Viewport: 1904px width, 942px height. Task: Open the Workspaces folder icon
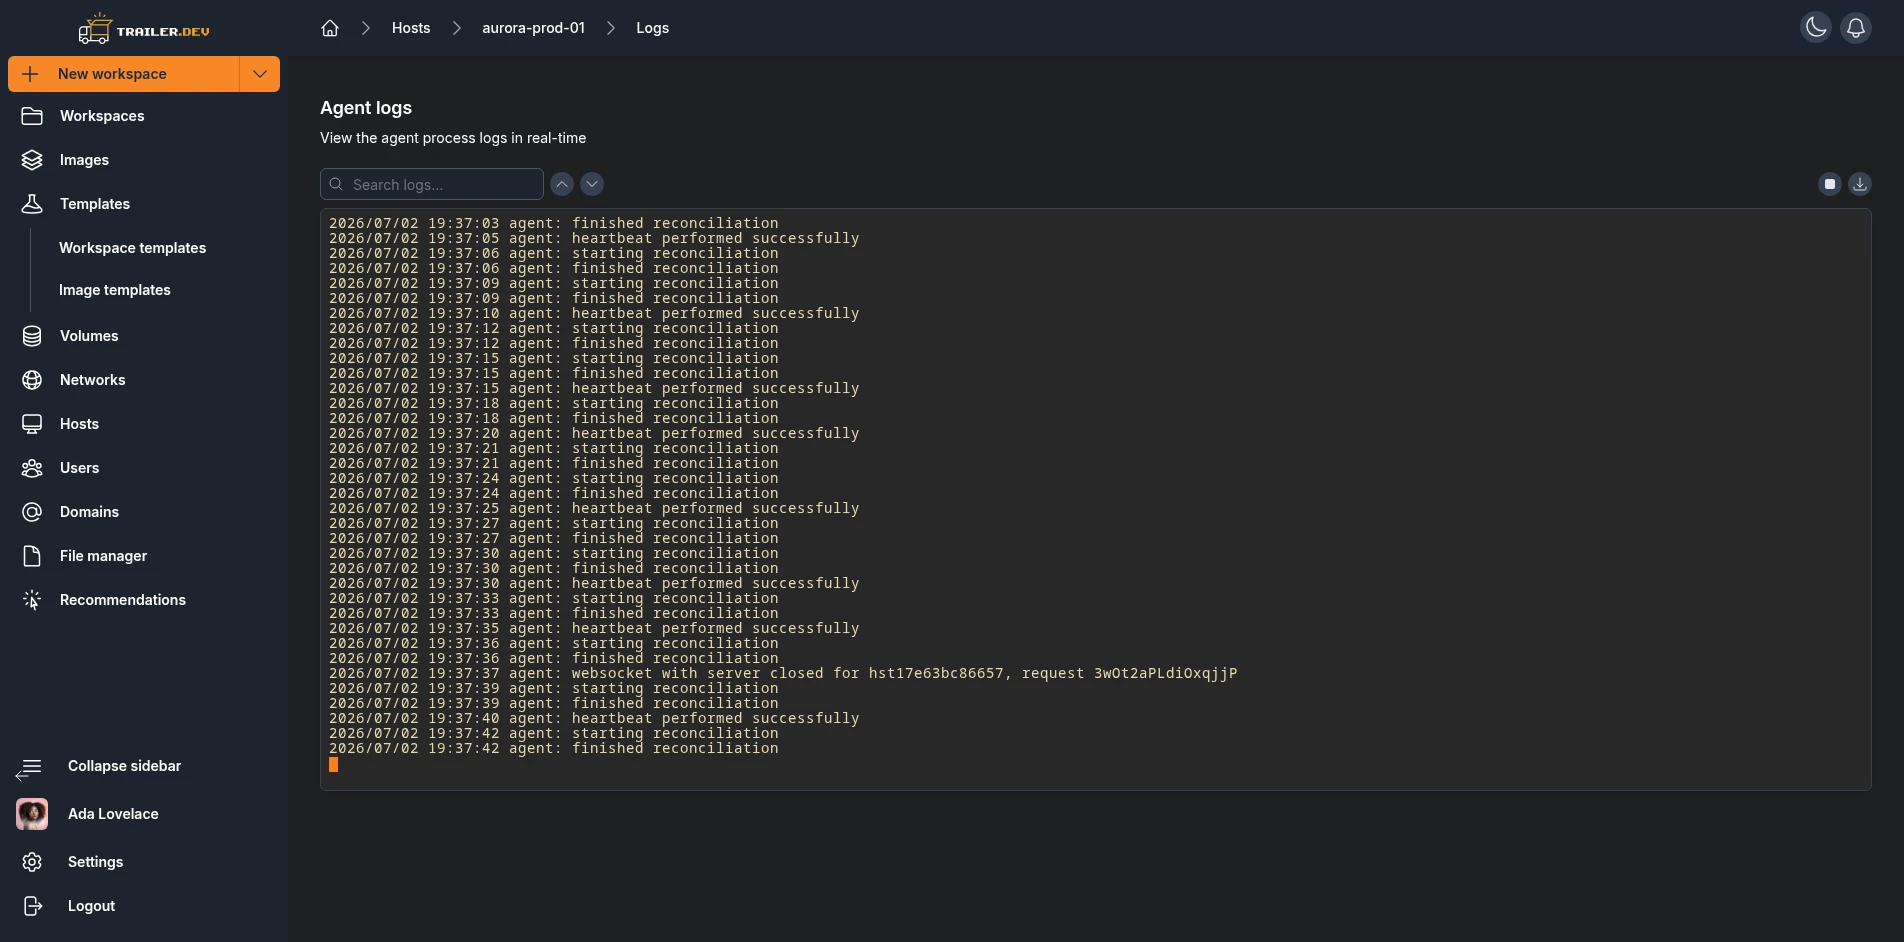(32, 116)
